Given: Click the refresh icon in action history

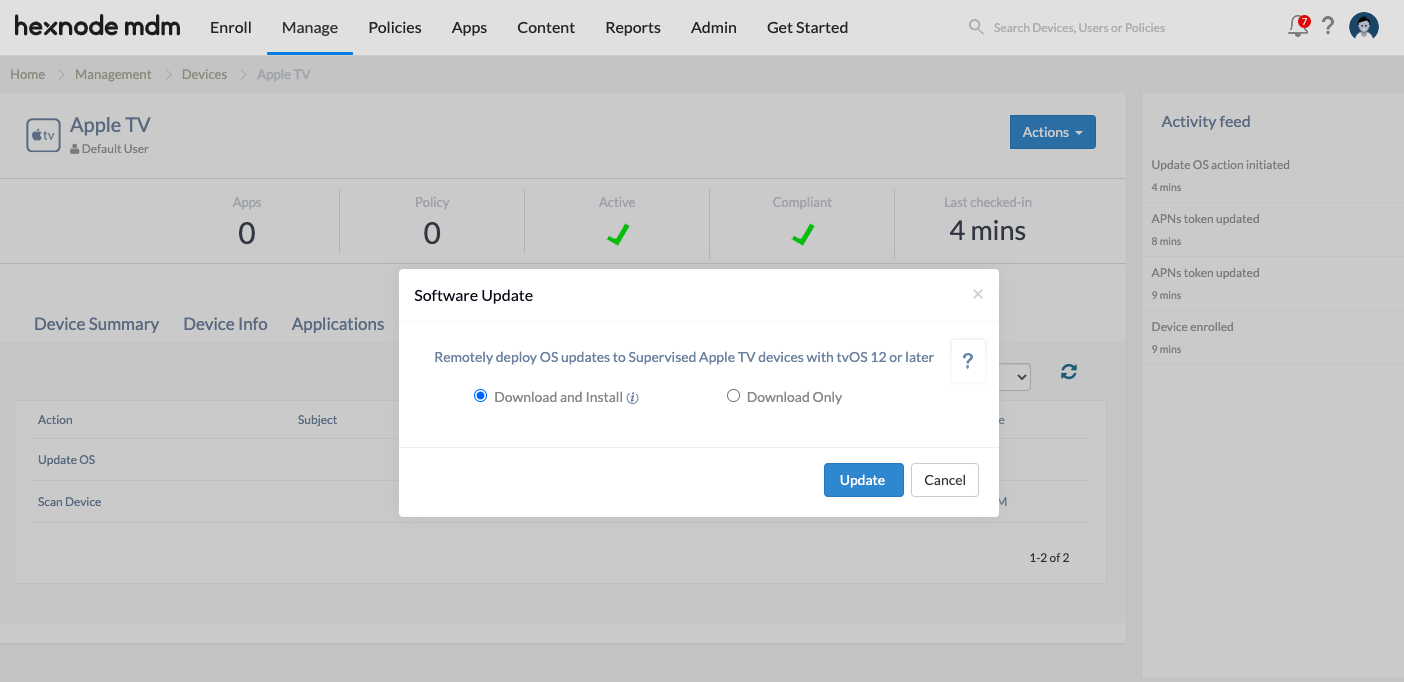Looking at the screenshot, I should click(1069, 372).
